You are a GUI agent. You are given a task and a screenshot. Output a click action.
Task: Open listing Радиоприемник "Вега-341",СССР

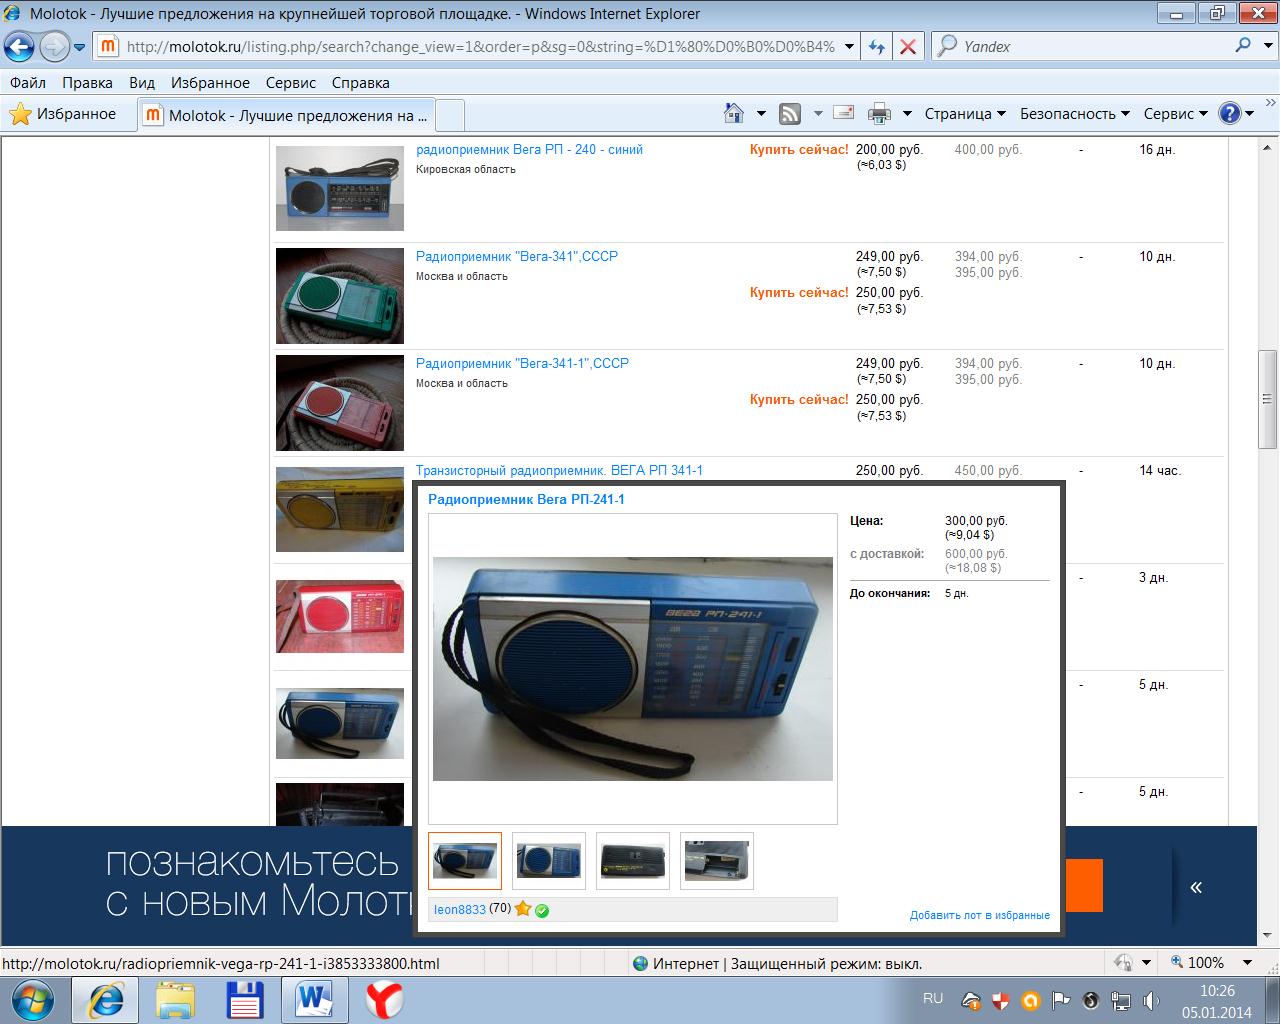(x=517, y=256)
